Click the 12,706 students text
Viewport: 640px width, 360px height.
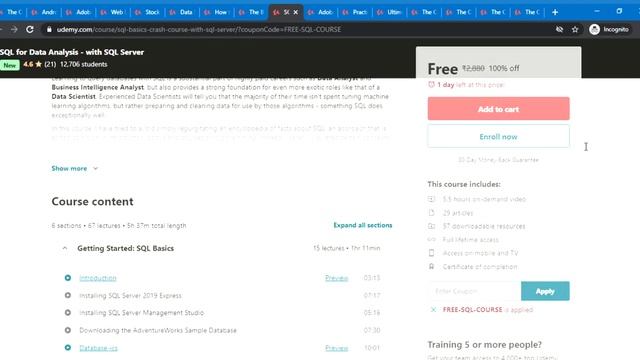tap(84, 64)
